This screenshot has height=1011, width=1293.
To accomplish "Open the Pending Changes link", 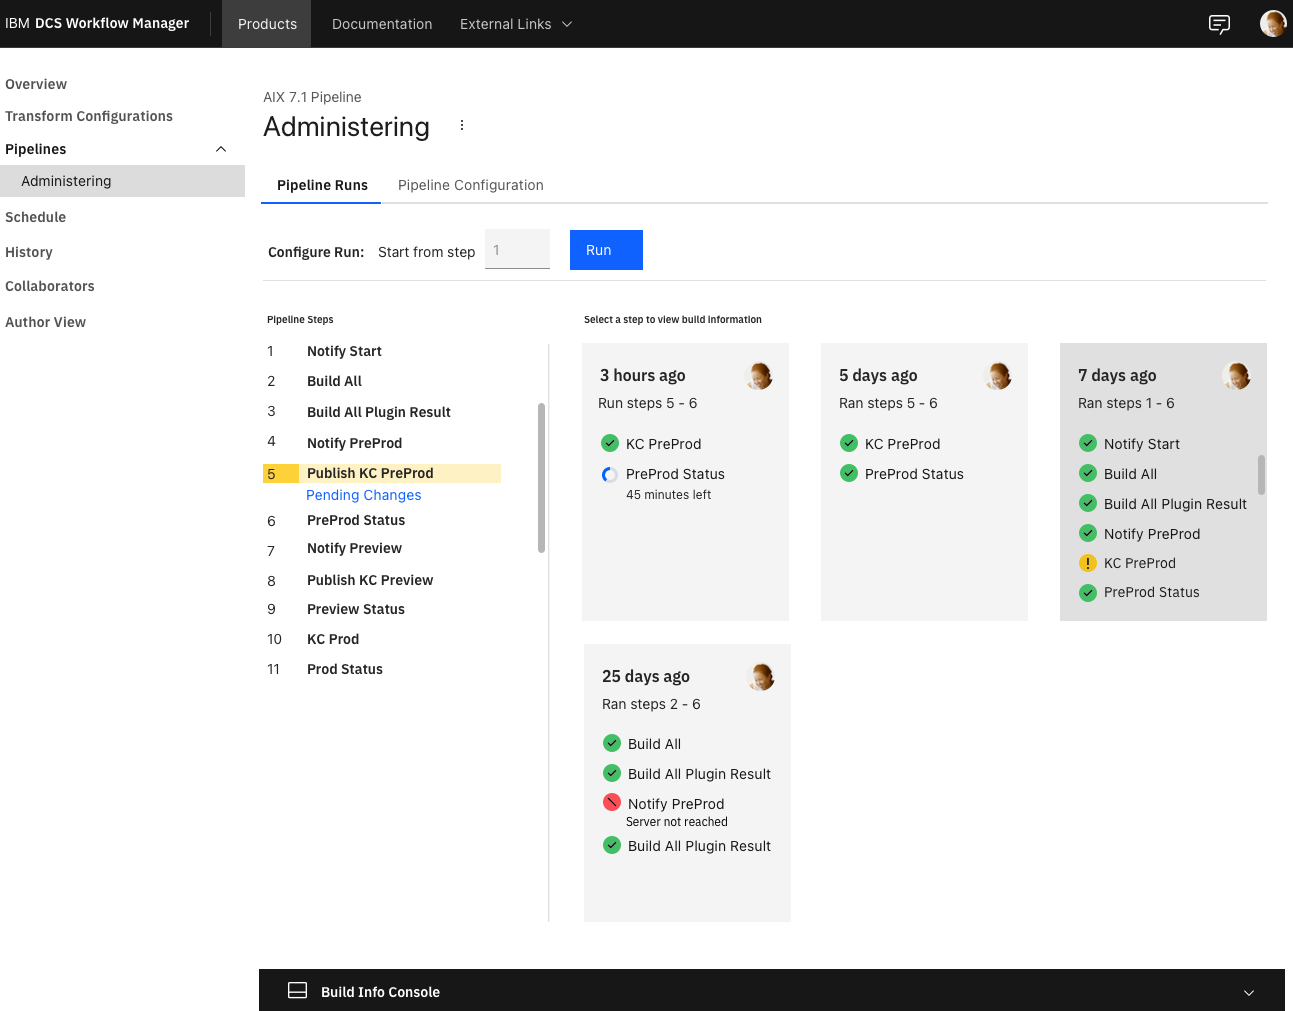I will click(364, 495).
